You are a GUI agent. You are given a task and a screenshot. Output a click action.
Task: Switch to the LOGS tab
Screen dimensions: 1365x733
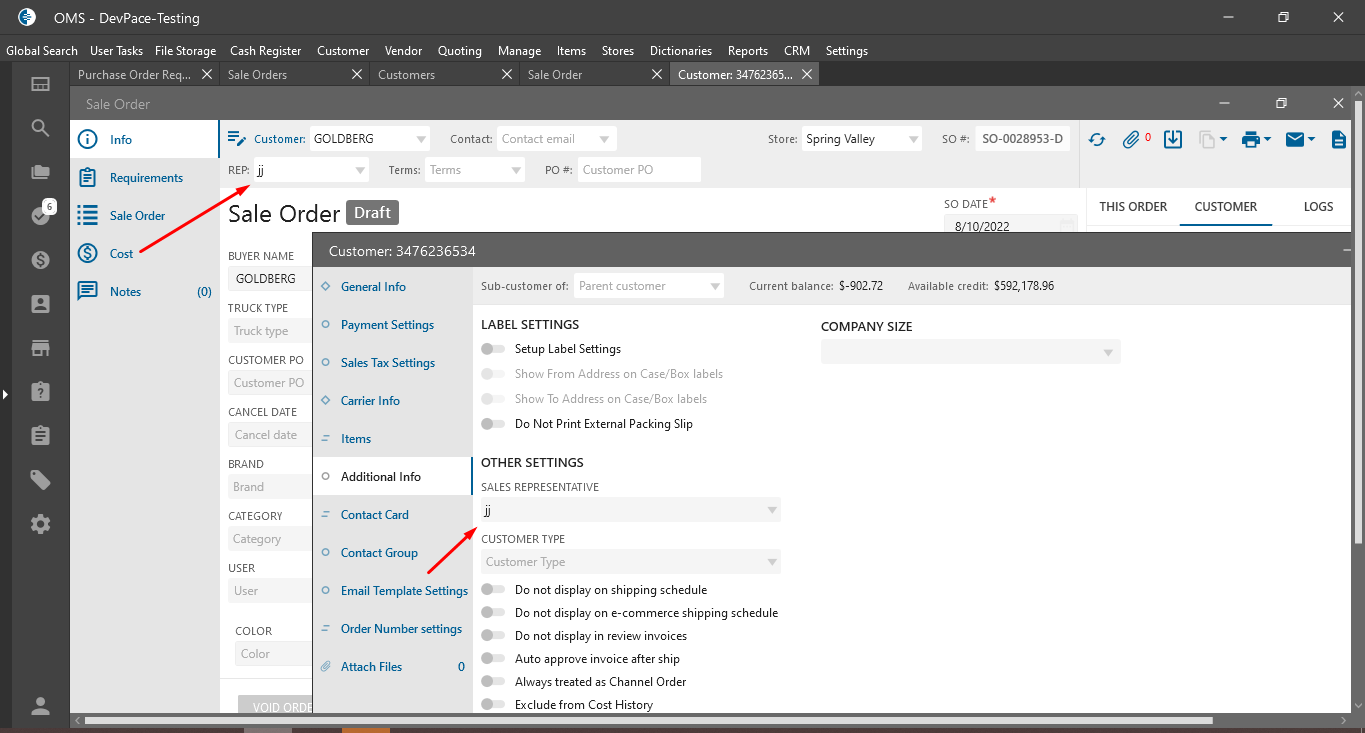pos(1318,207)
